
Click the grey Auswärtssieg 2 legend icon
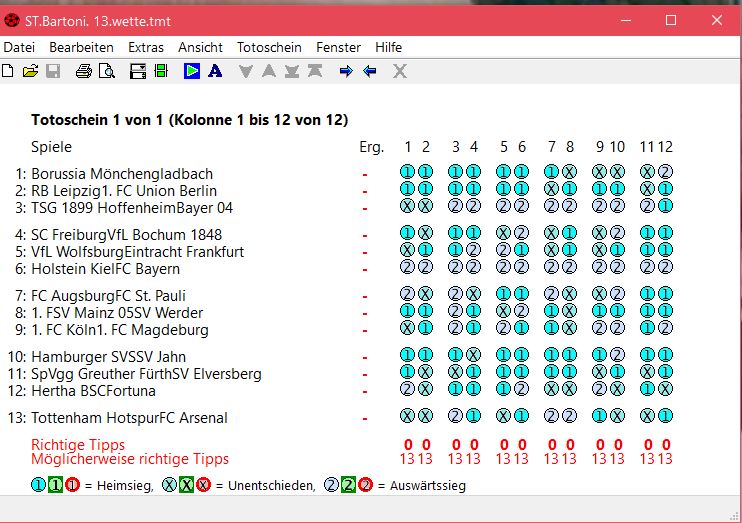[331, 485]
